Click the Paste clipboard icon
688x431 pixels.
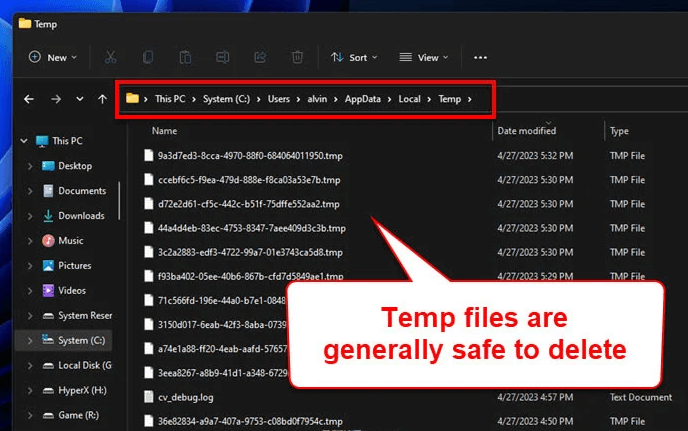(185, 58)
